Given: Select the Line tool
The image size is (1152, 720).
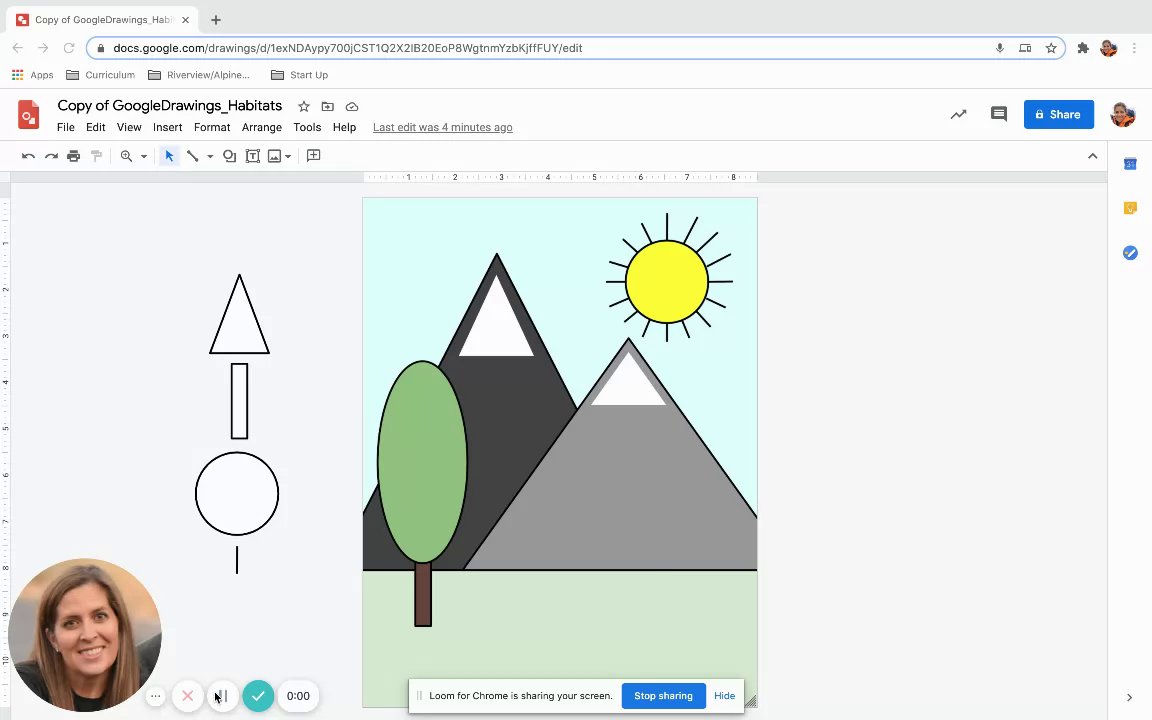Looking at the screenshot, I should [193, 156].
